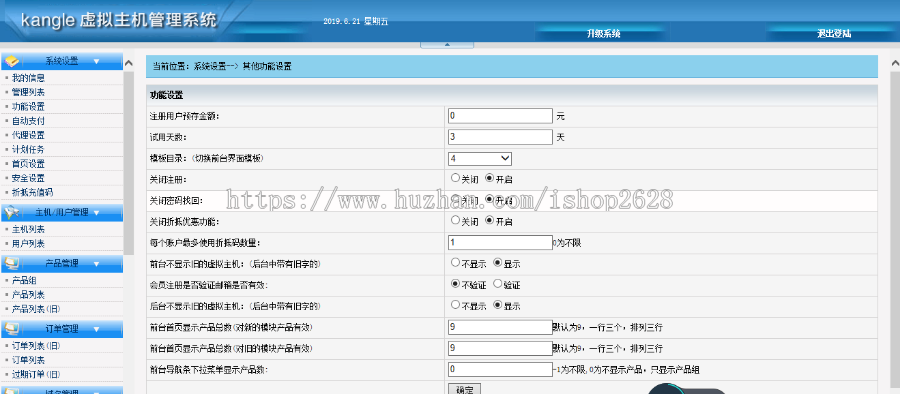
Task: Select 显示 for 后台不显示旧的虚拟主机
Action: (497, 305)
